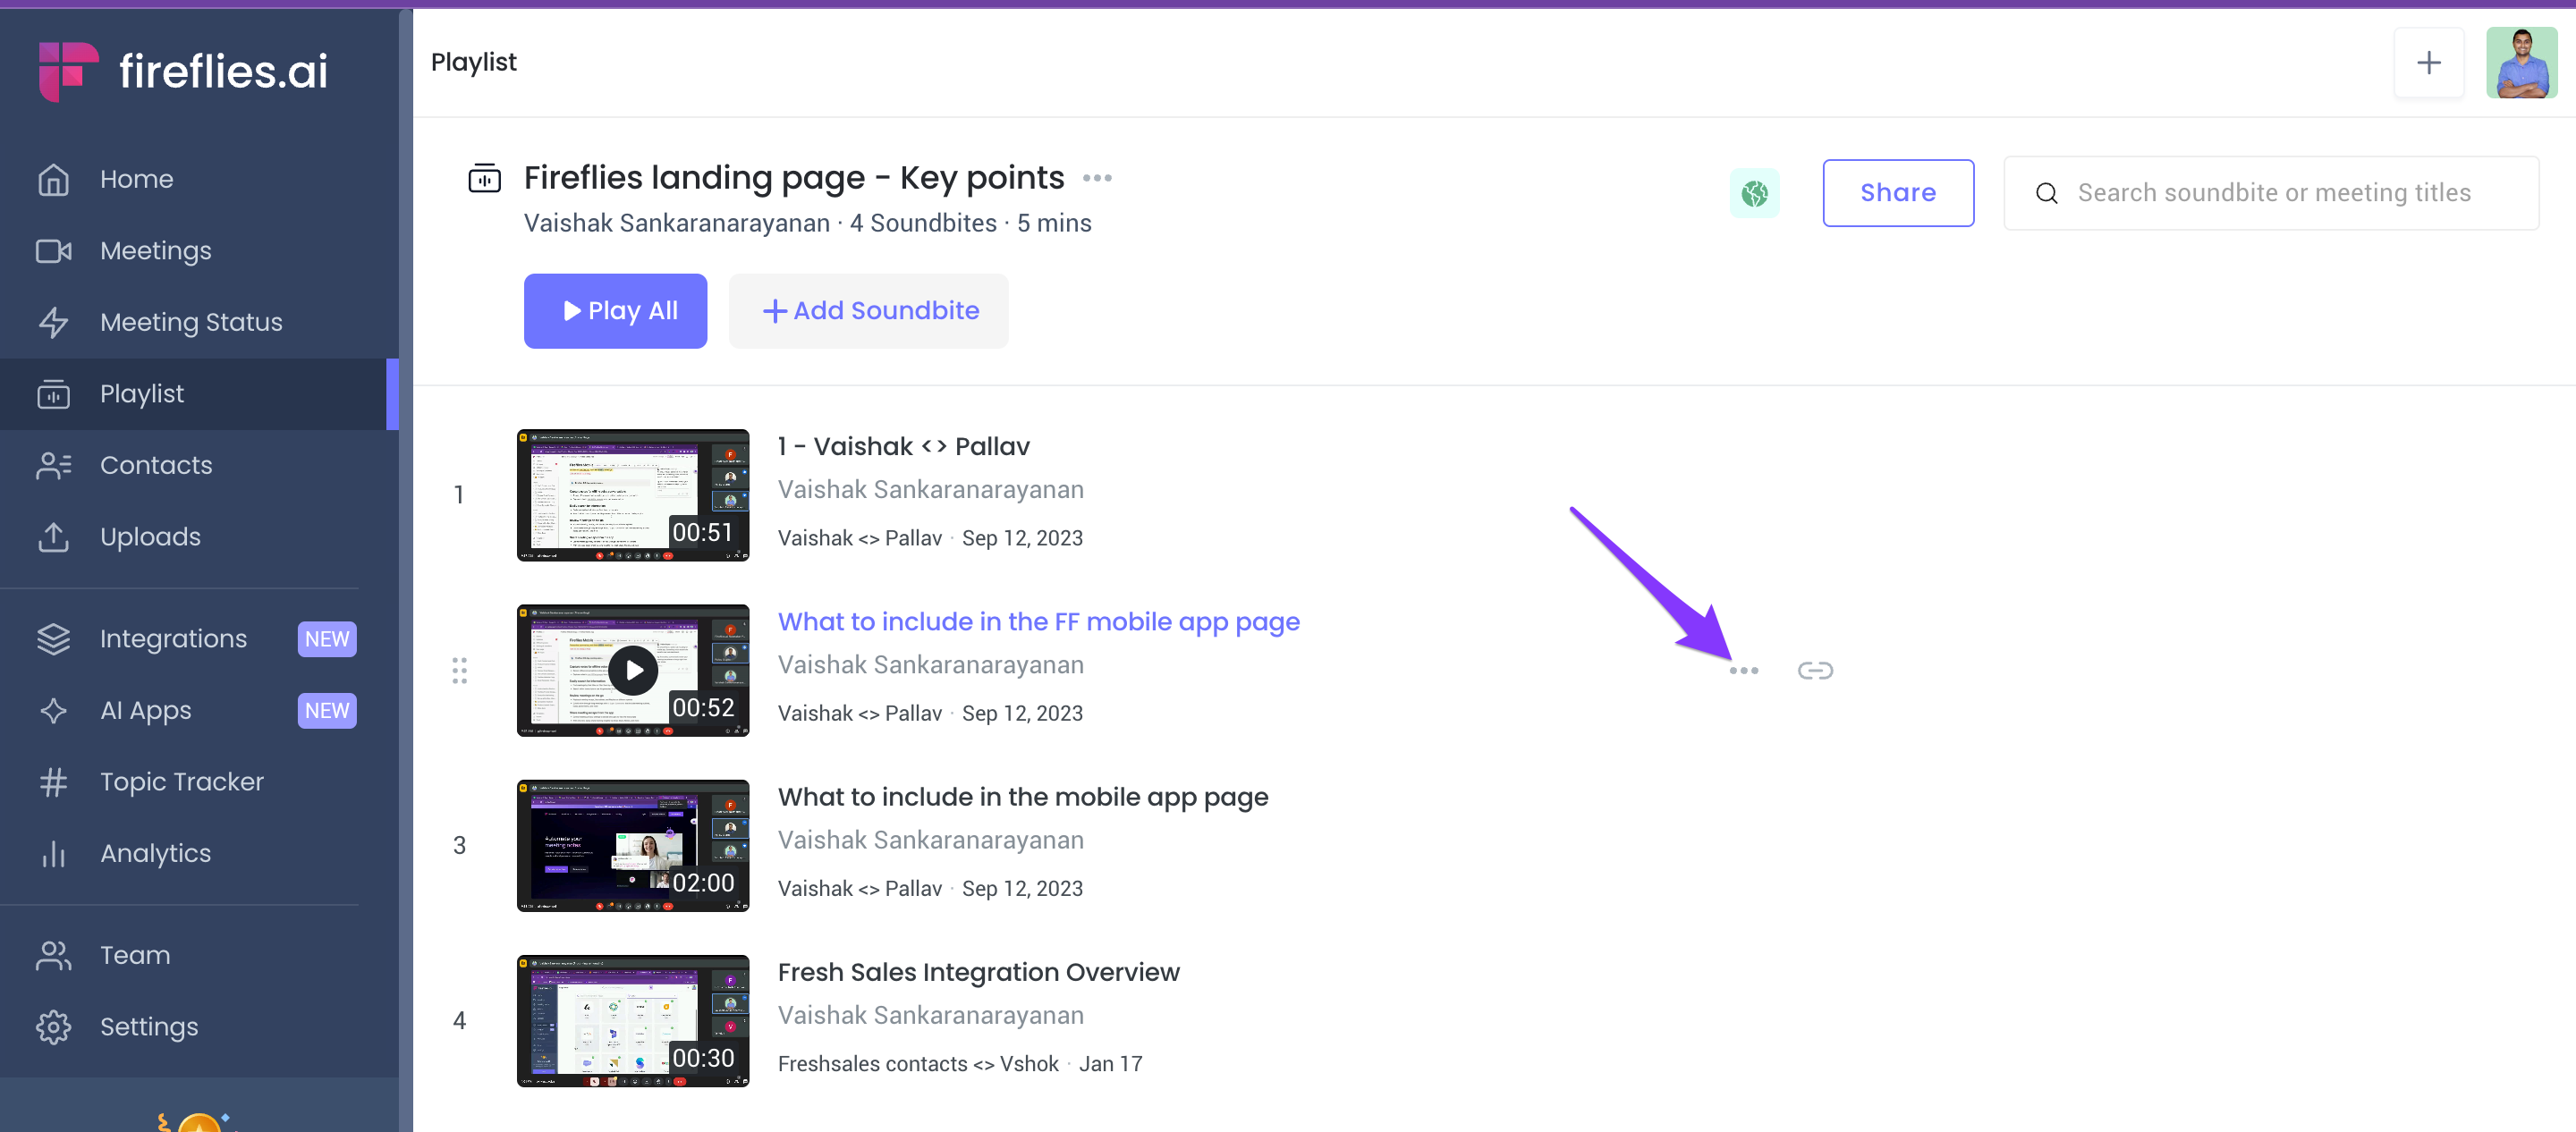Click the Home house icon
2576x1132 pixels.
(54, 179)
